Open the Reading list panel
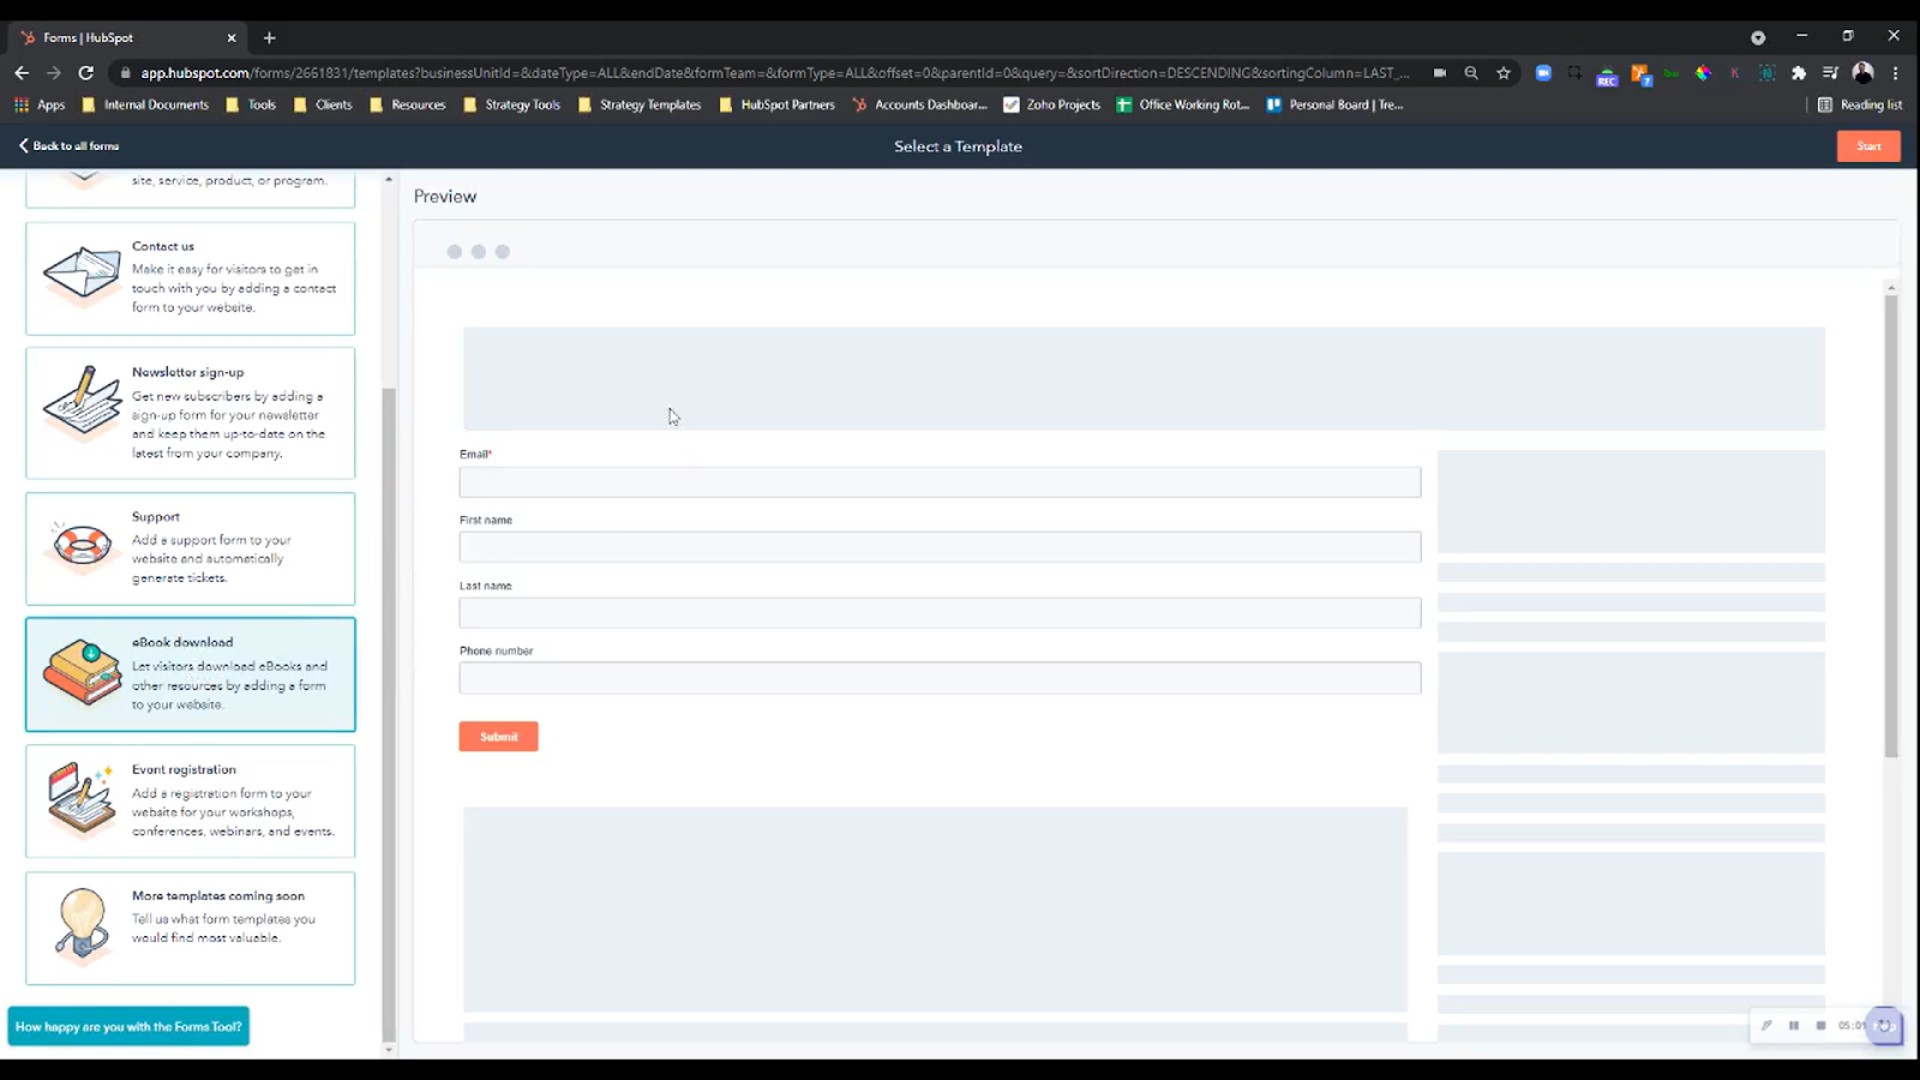1920x1080 pixels. [1860, 105]
